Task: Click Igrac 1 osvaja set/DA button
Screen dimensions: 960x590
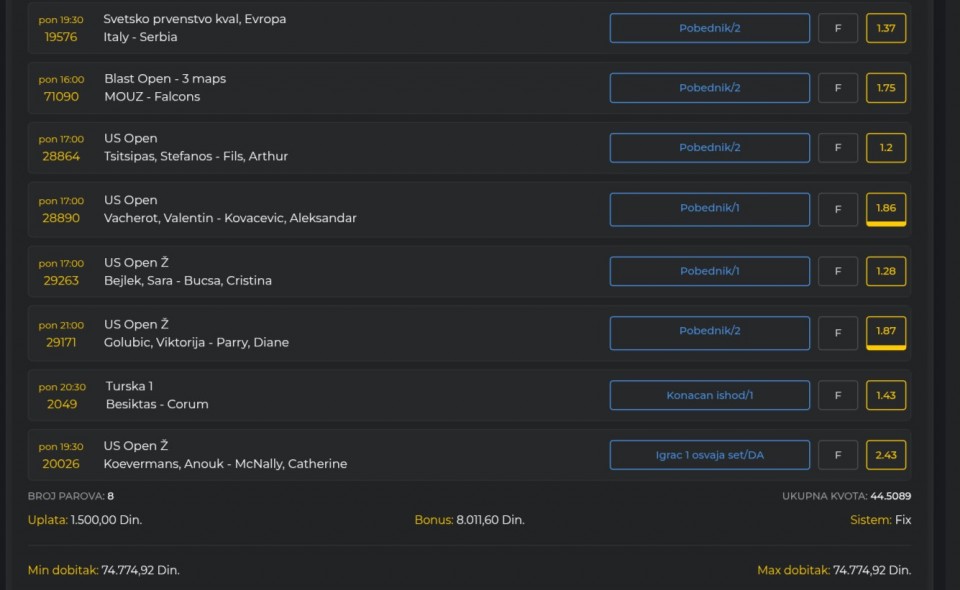Action: click(710, 455)
